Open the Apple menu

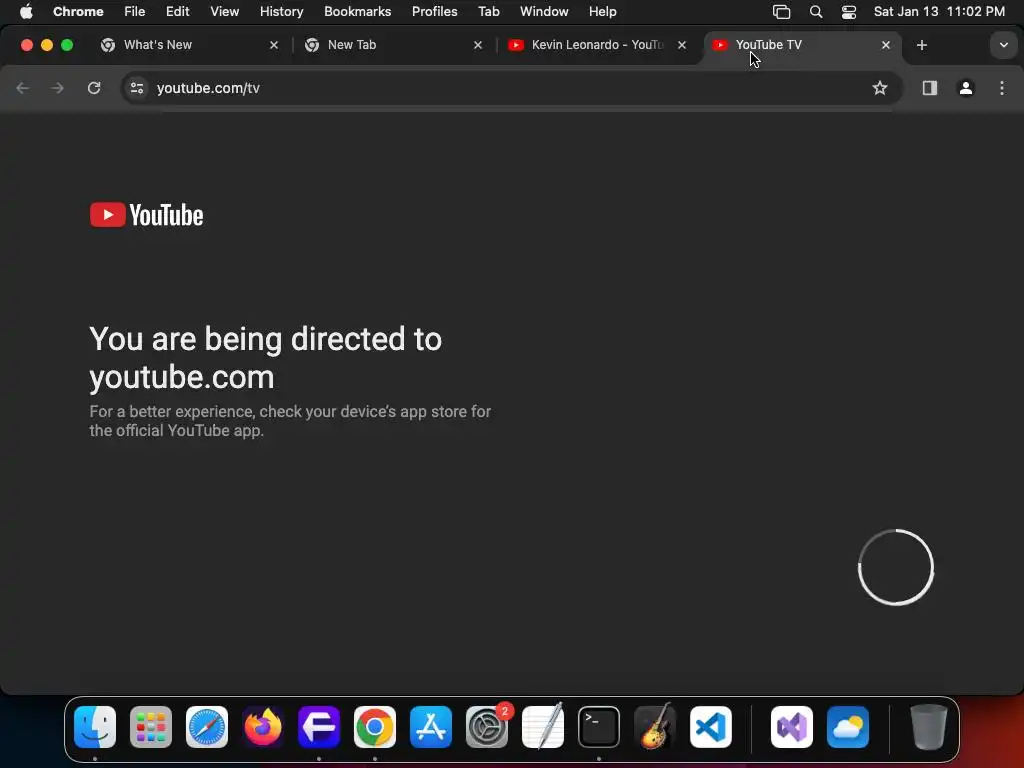(26, 11)
